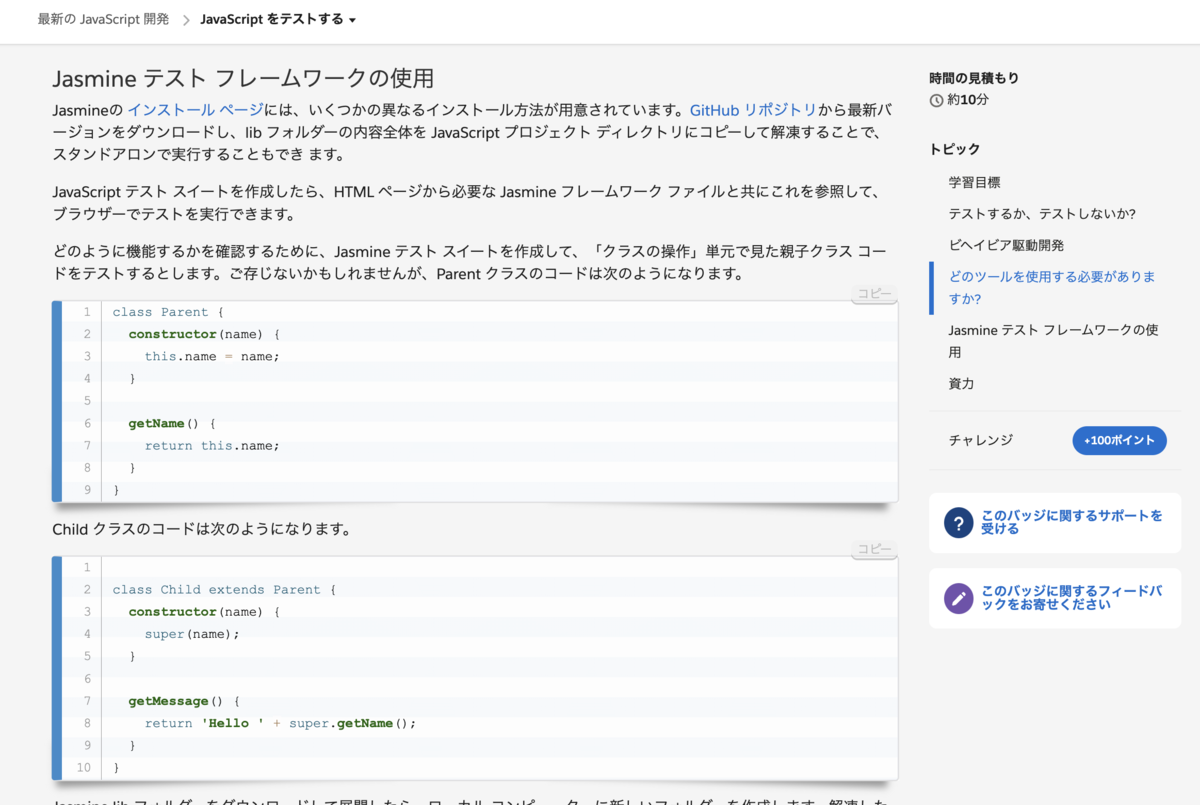Click the +100ポイント challenge button
This screenshot has height=805, width=1200.
pos(1119,440)
